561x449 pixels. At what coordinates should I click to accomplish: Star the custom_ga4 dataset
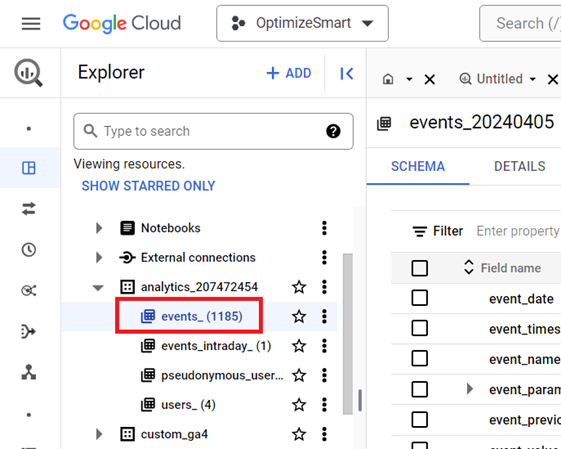click(x=299, y=434)
